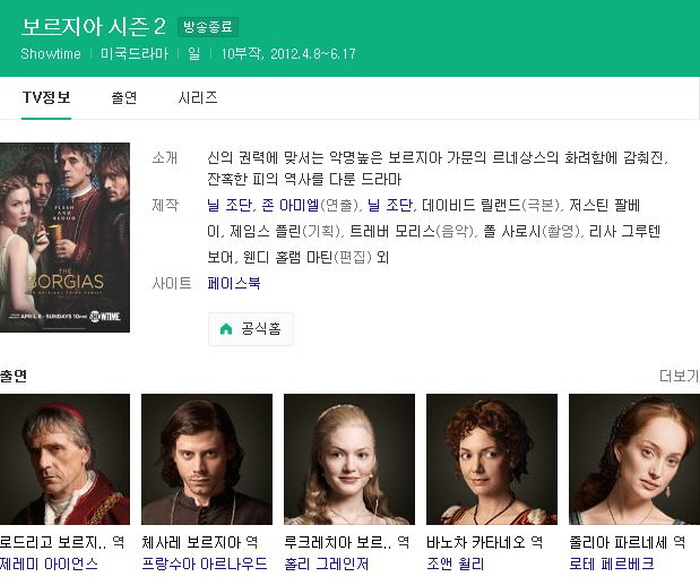Expand cast list with 더보기
This screenshot has height=577, width=700.
pos(679,376)
